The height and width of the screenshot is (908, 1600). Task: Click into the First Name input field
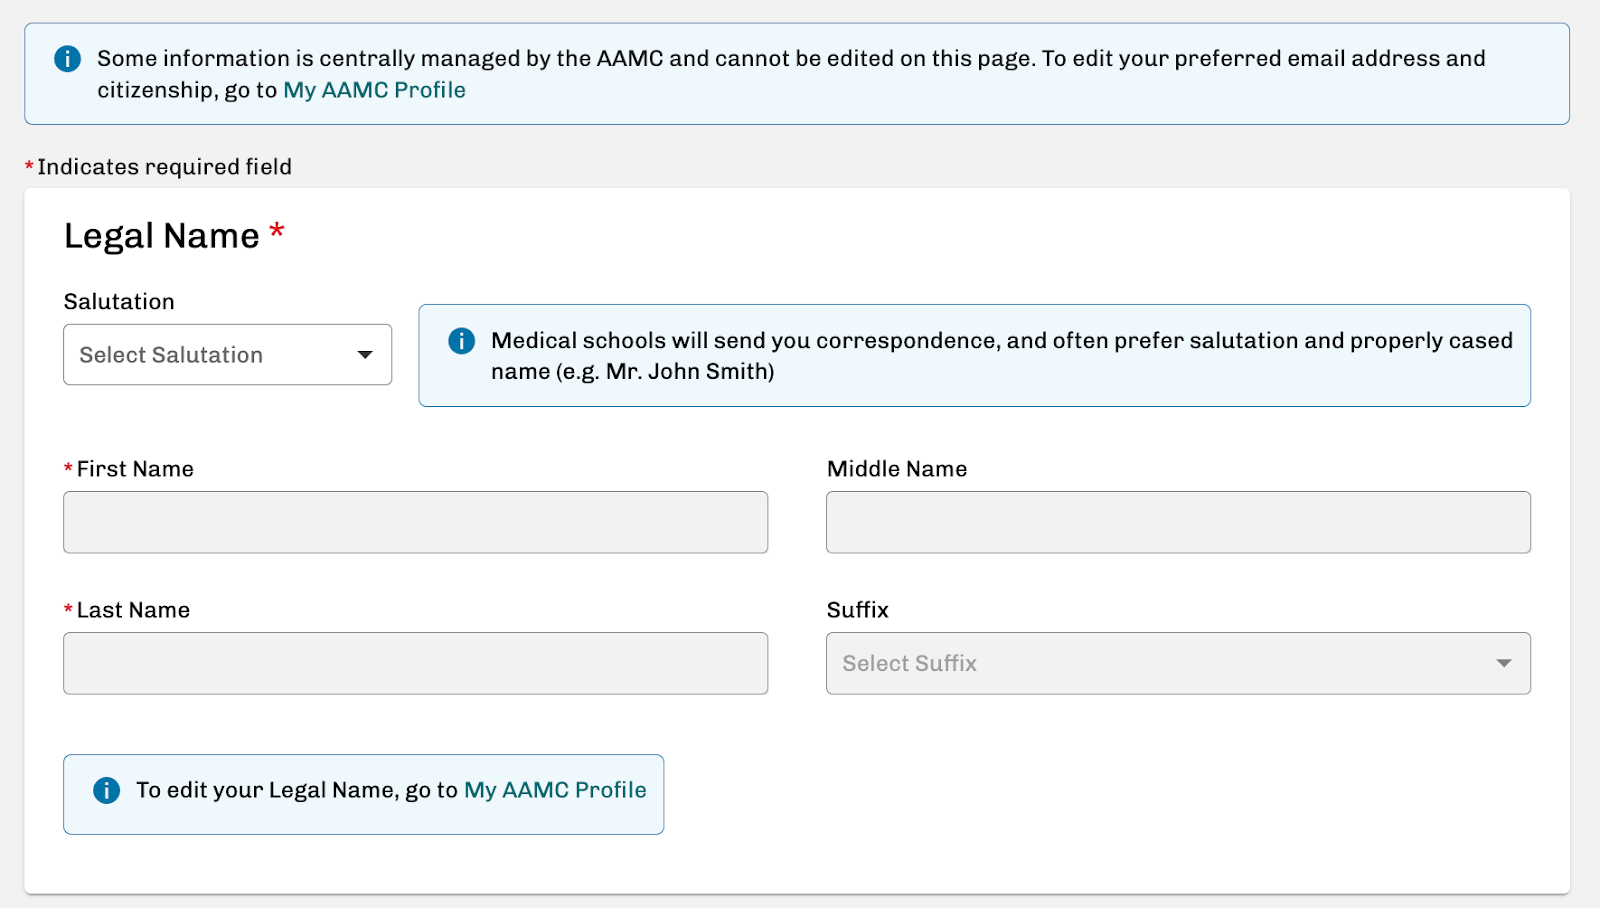415,522
